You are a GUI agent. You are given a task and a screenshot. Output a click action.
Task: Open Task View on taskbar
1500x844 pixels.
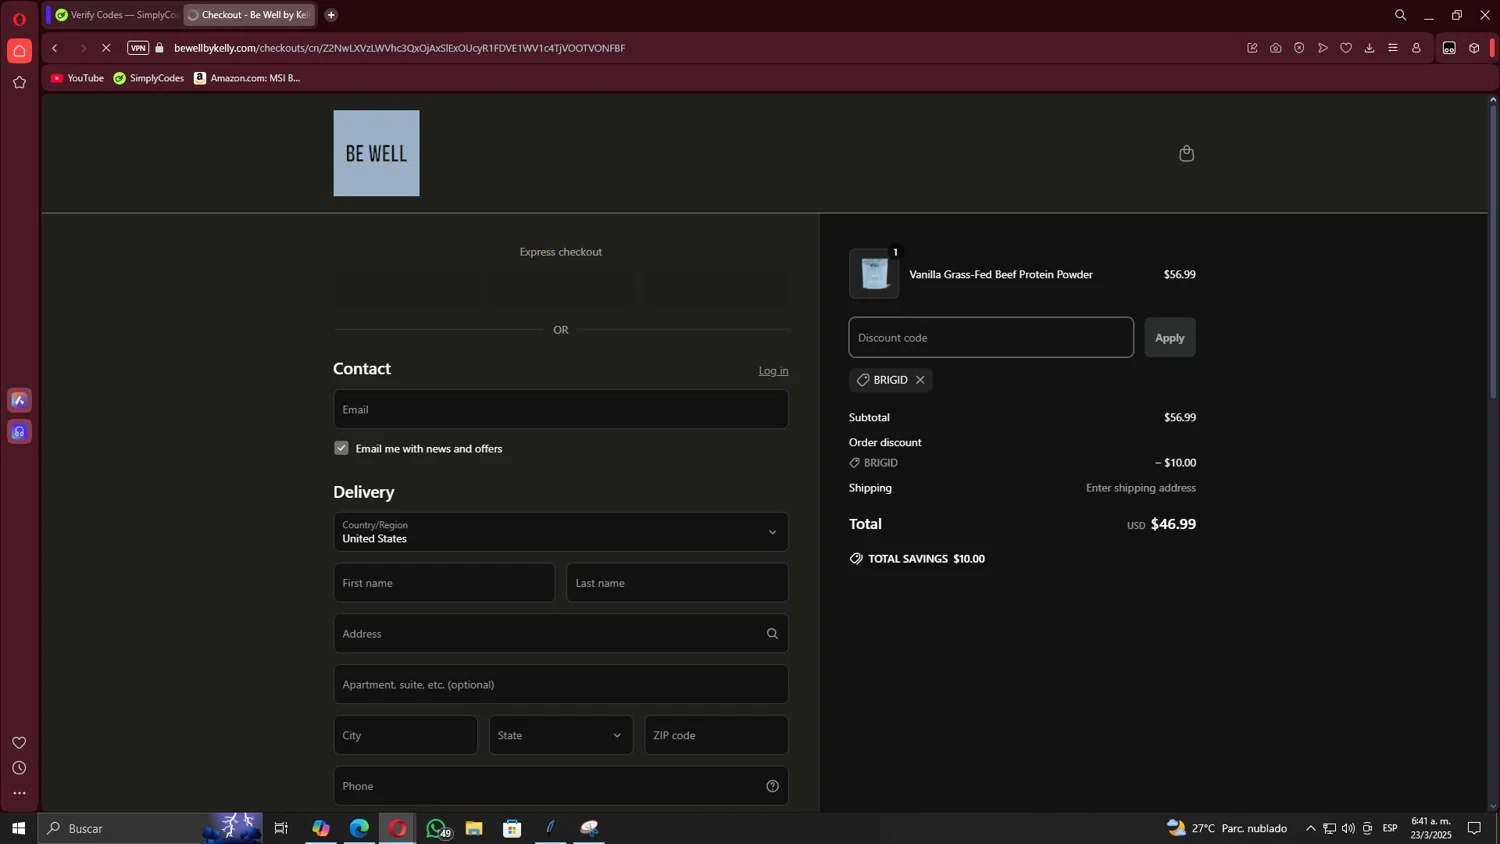(x=281, y=828)
